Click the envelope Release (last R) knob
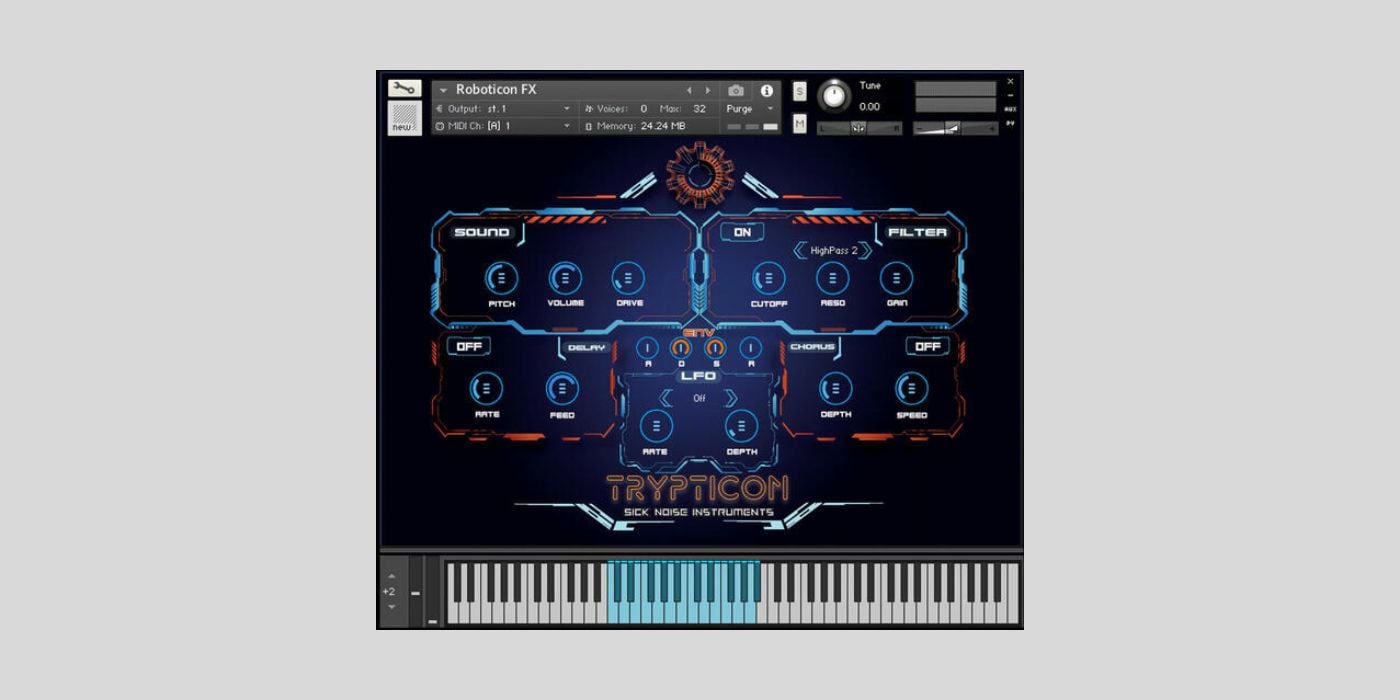The height and width of the screenshot is (700, 1400). (x=750, y=348)
